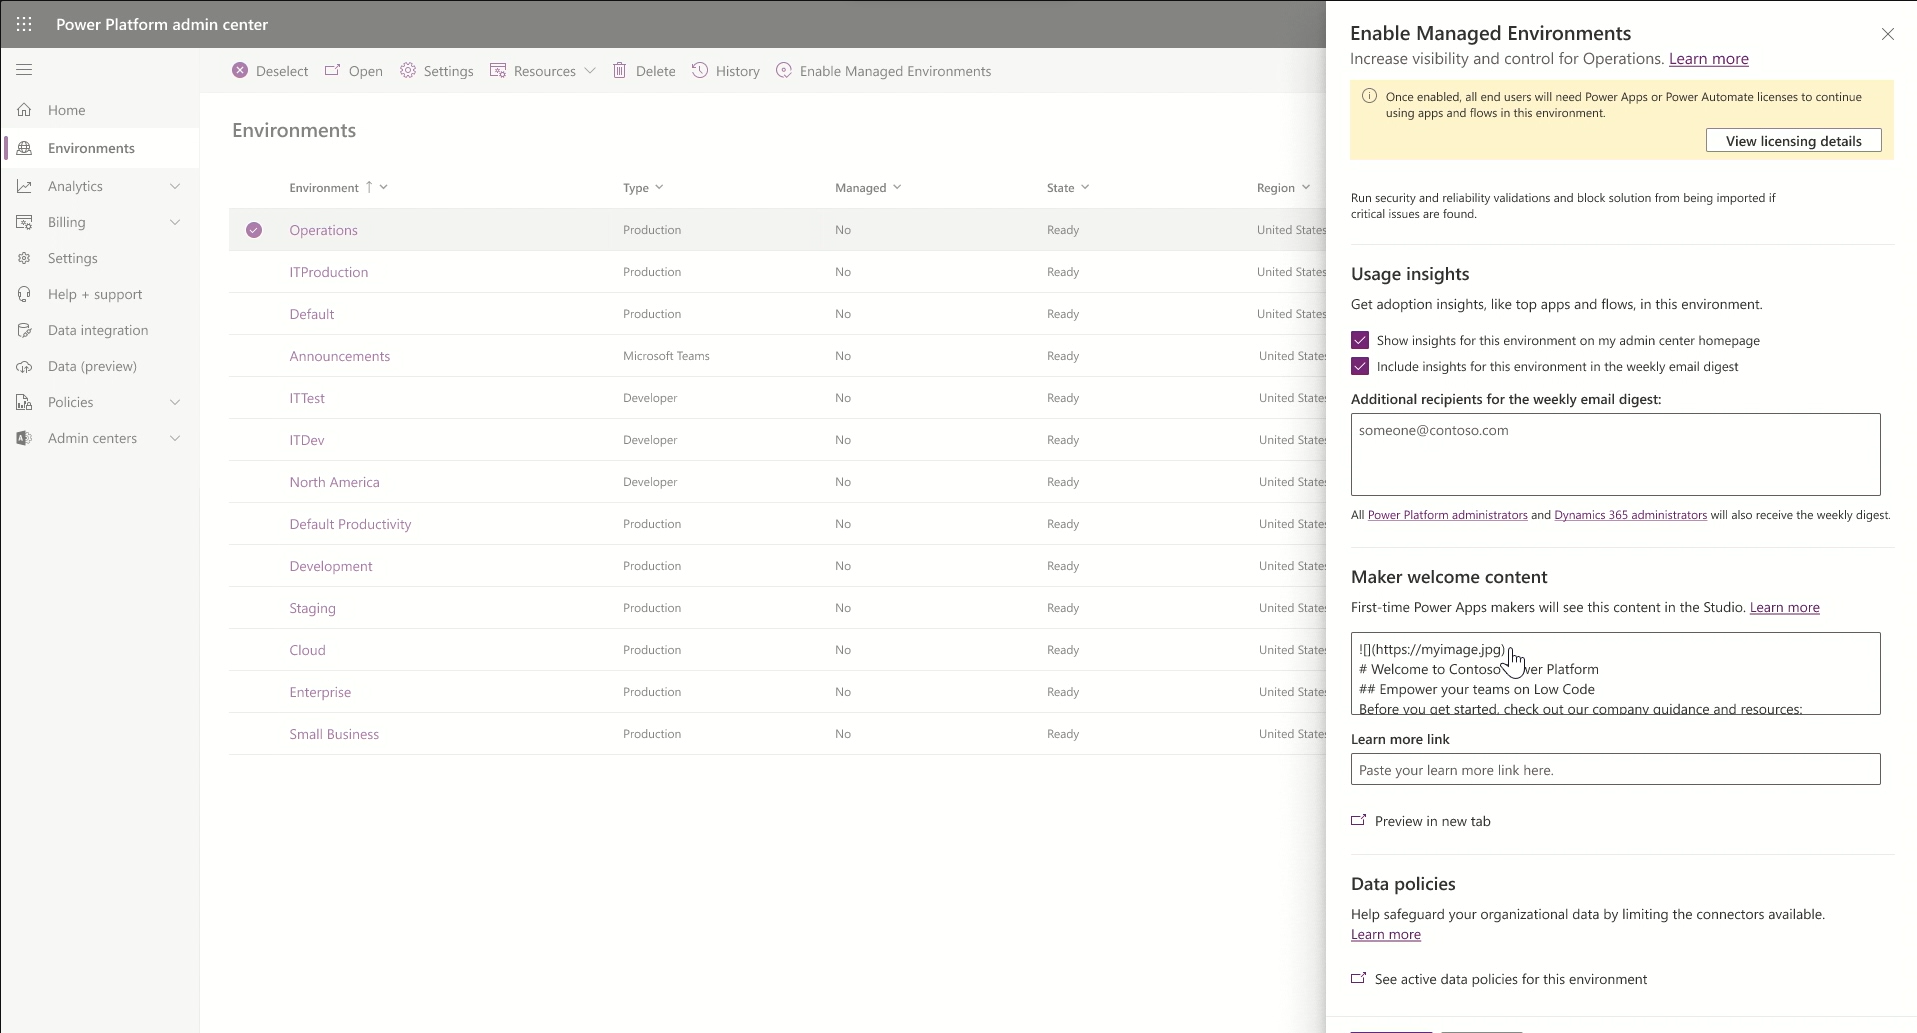Open Help + support in the sidebar
The image size is (1917, 1033).
95,294
